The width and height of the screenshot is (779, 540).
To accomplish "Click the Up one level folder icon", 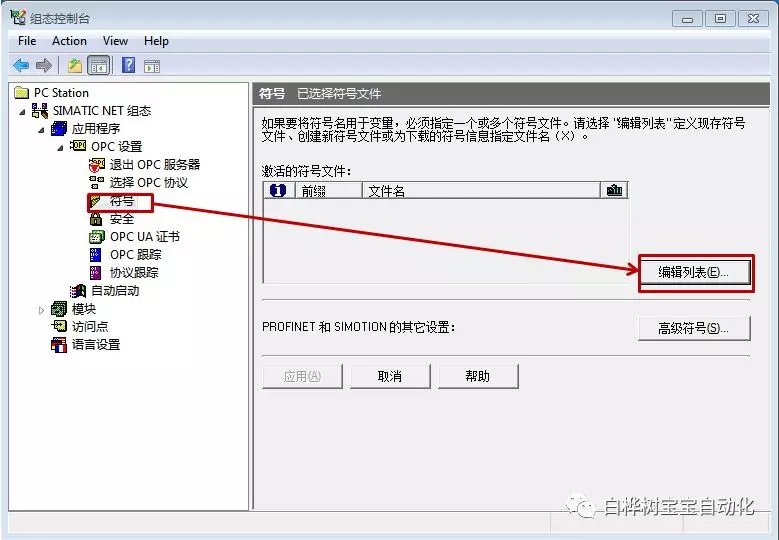I will click(74, 66).
